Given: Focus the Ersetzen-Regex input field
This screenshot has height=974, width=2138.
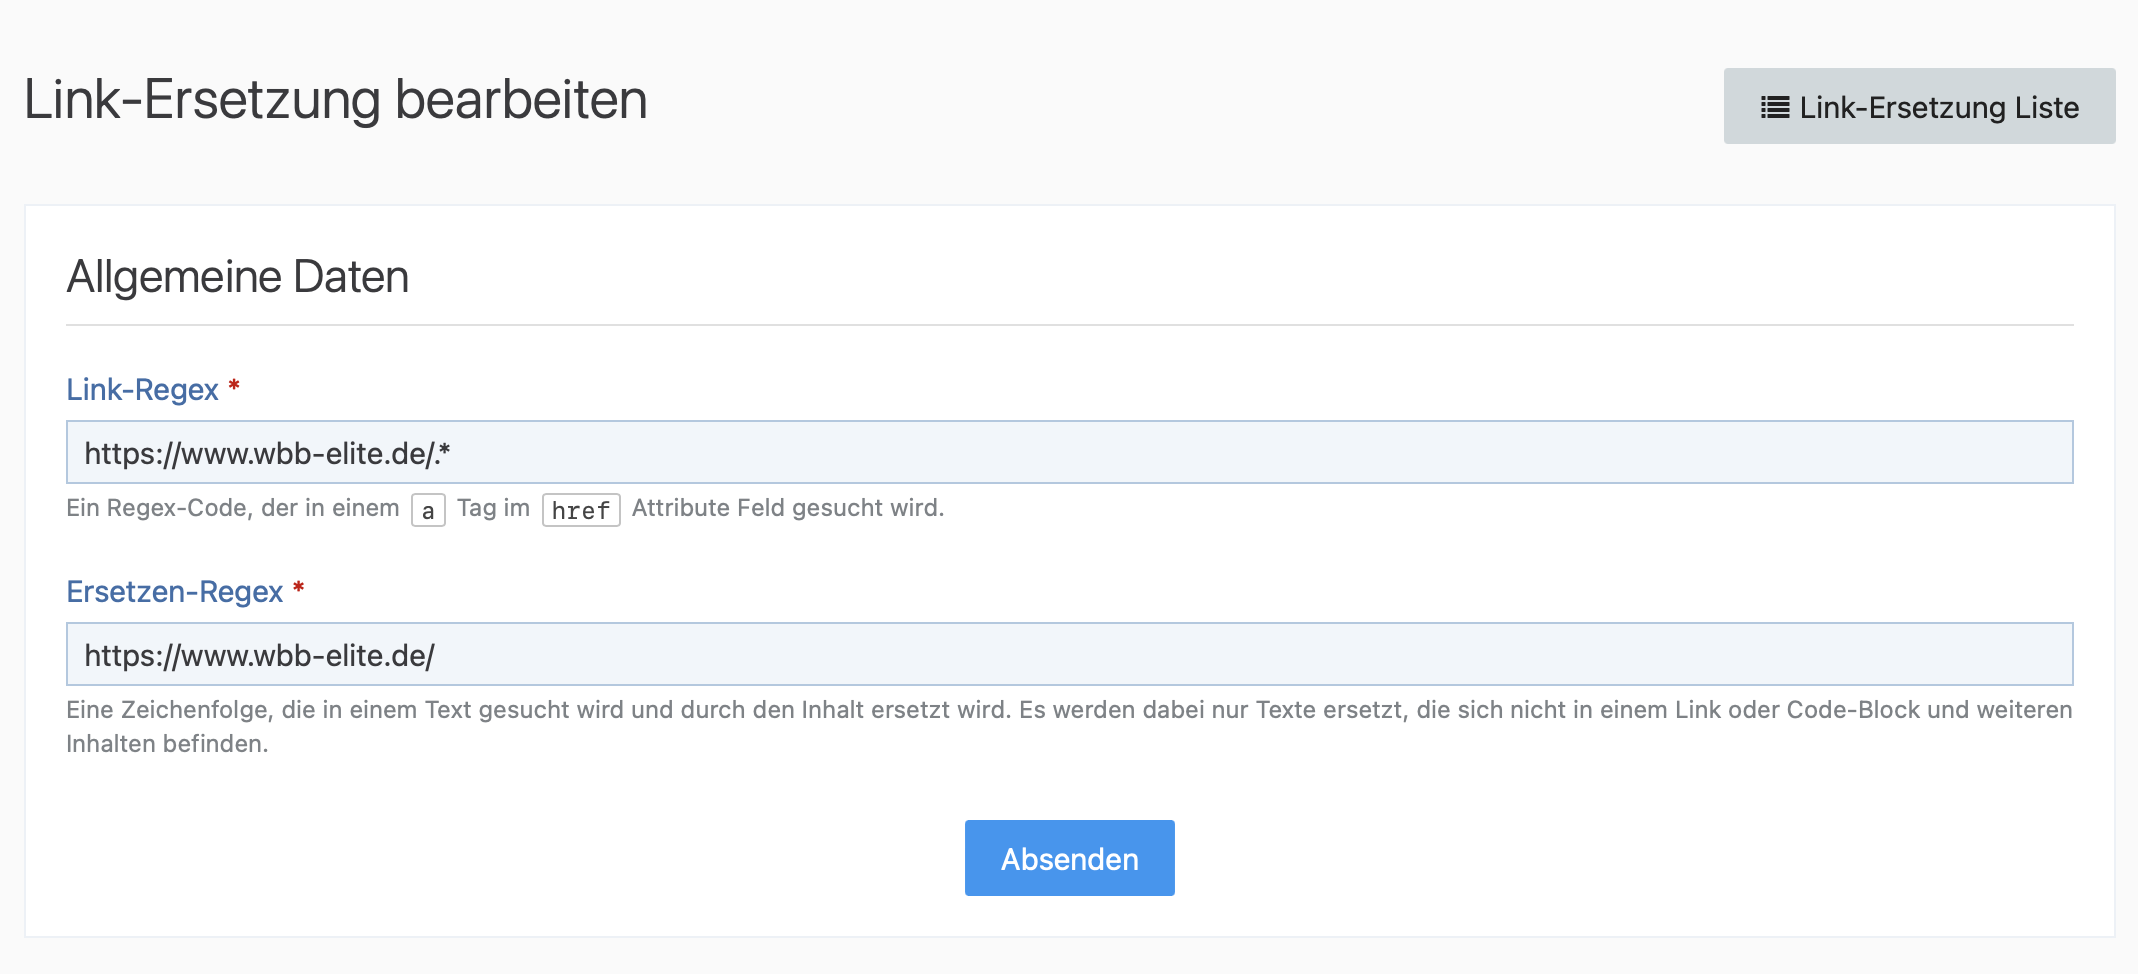Looking at the screenshot, I should coord(1069,655).
